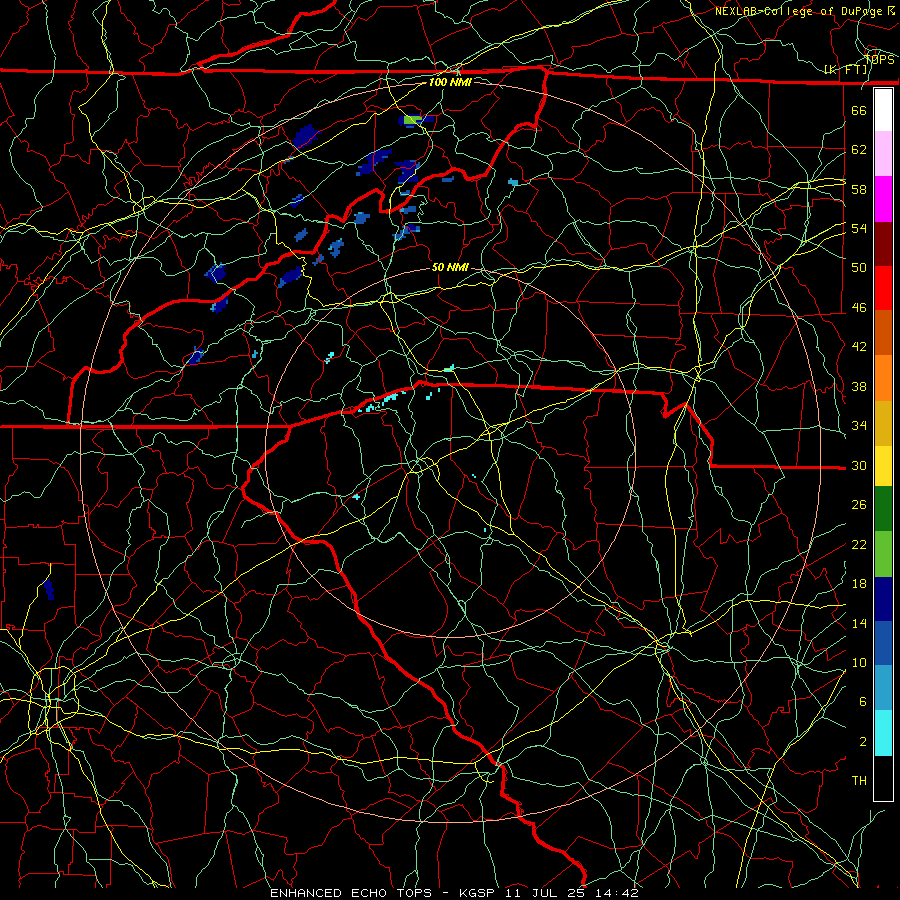900x900 pixels.
Task: Click the '100 NMI' range ring label
Action: pyautogui.click(x=450, y=82)
